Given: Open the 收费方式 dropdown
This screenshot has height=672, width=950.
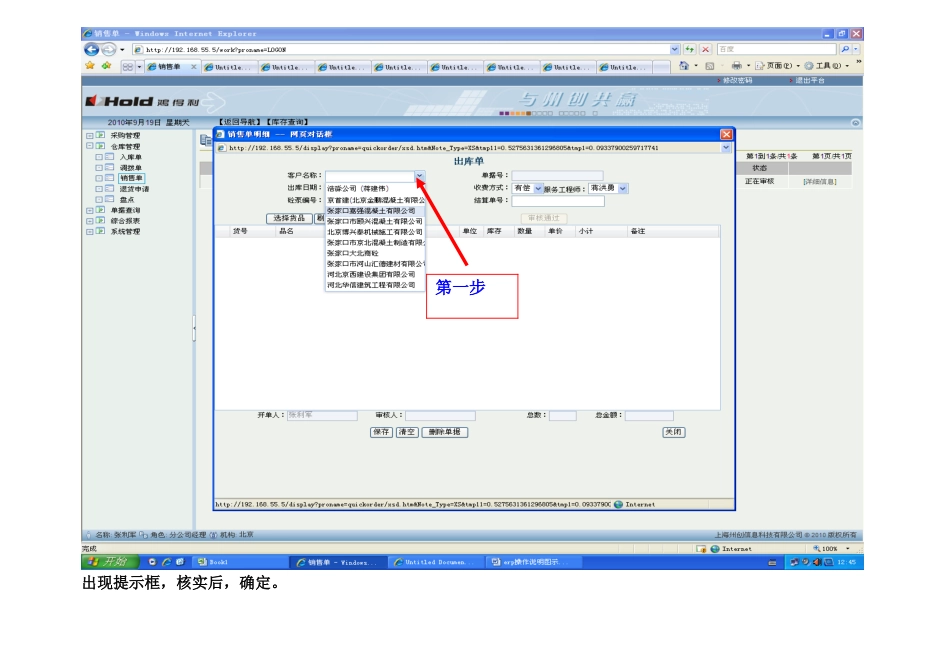Looking at the screenshot, I should tap(538, 188).
